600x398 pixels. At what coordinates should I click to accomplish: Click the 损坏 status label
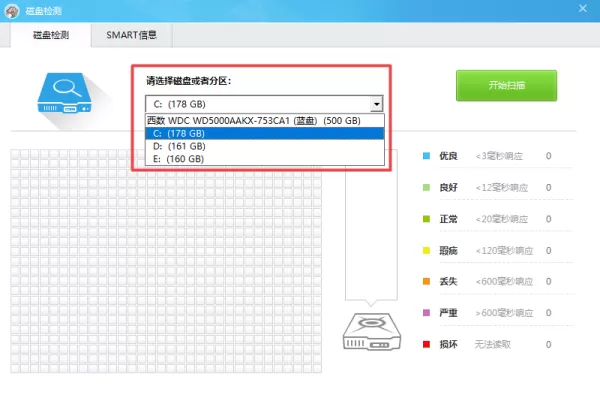click(x=448, y=344)
